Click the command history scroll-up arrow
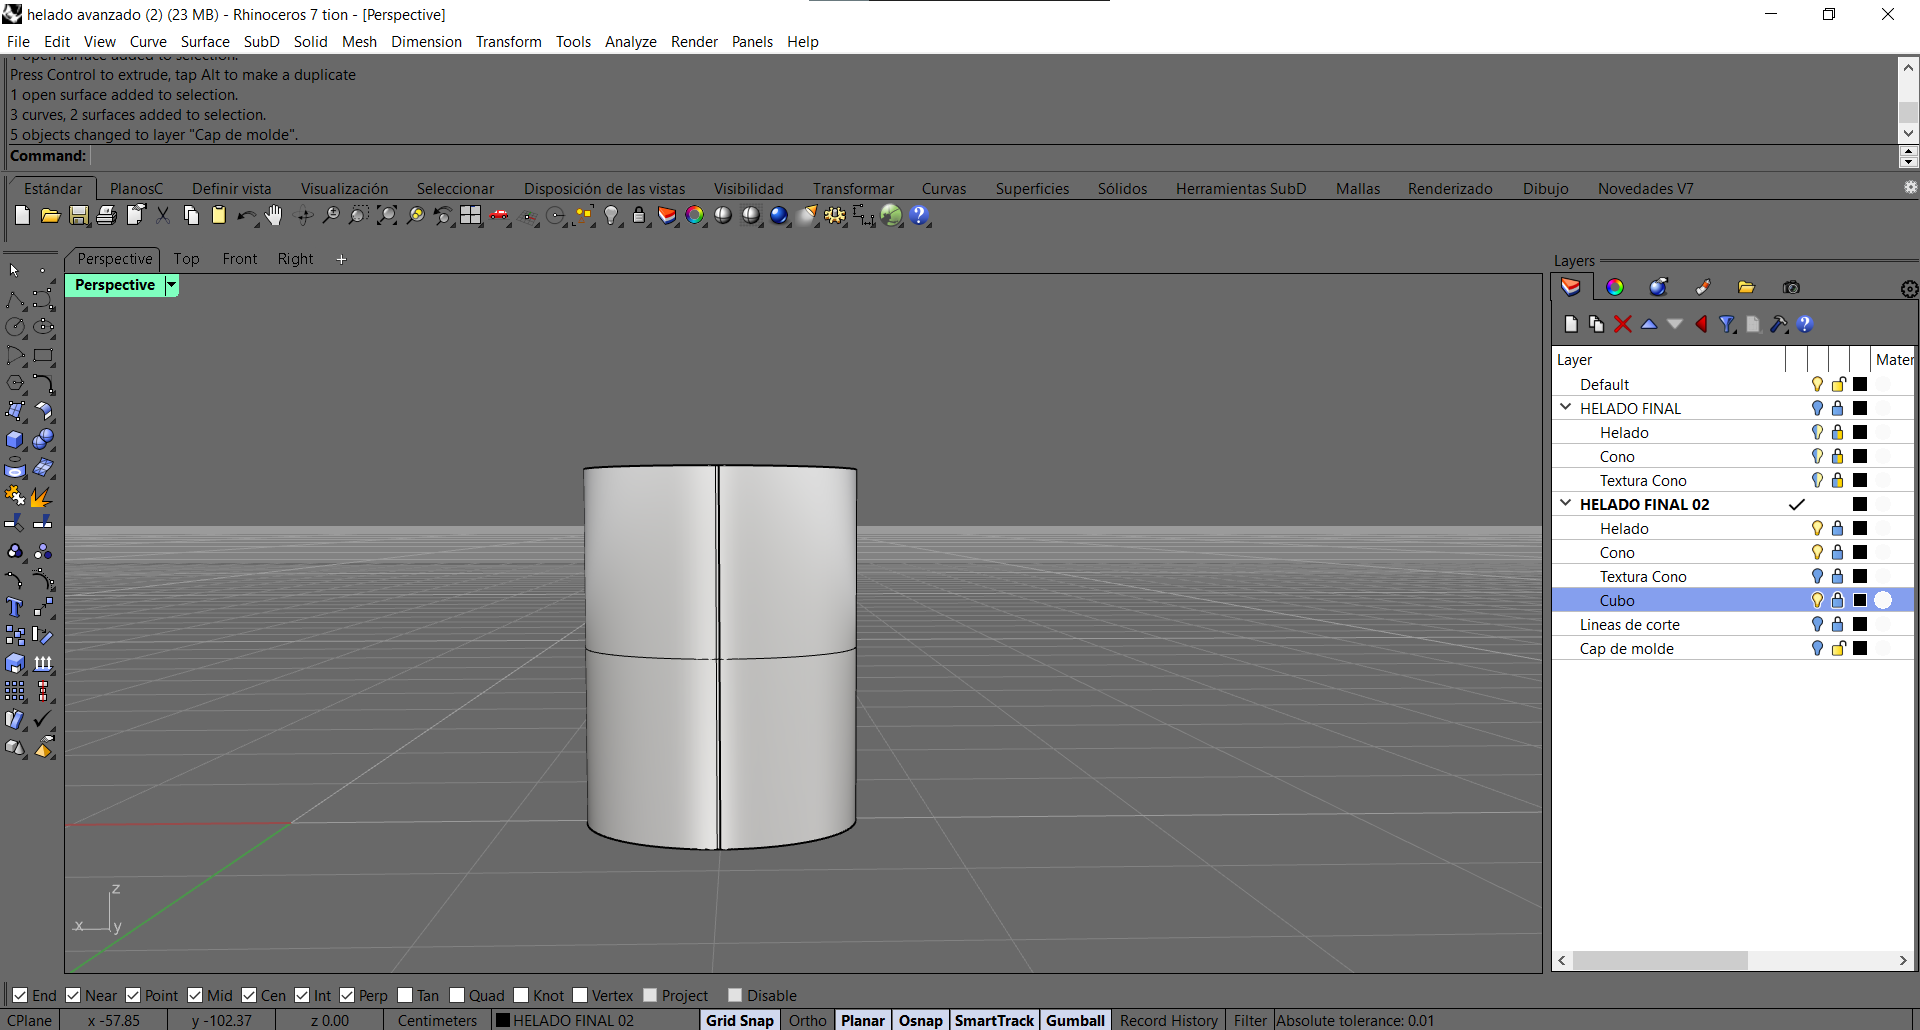Image resolution: width=1920 pixels, height=1030 pixels. pos(1908,67)
